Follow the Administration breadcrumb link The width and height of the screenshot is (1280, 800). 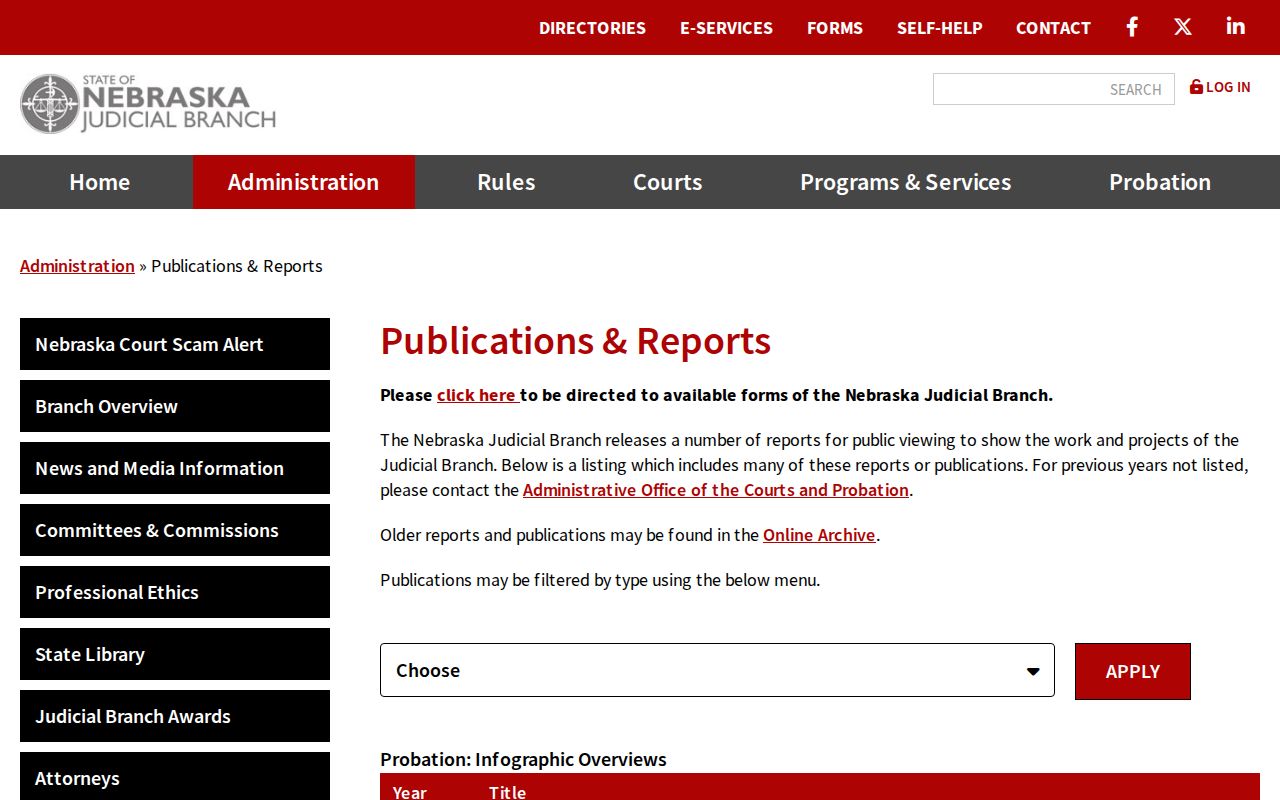coord(77,266)
